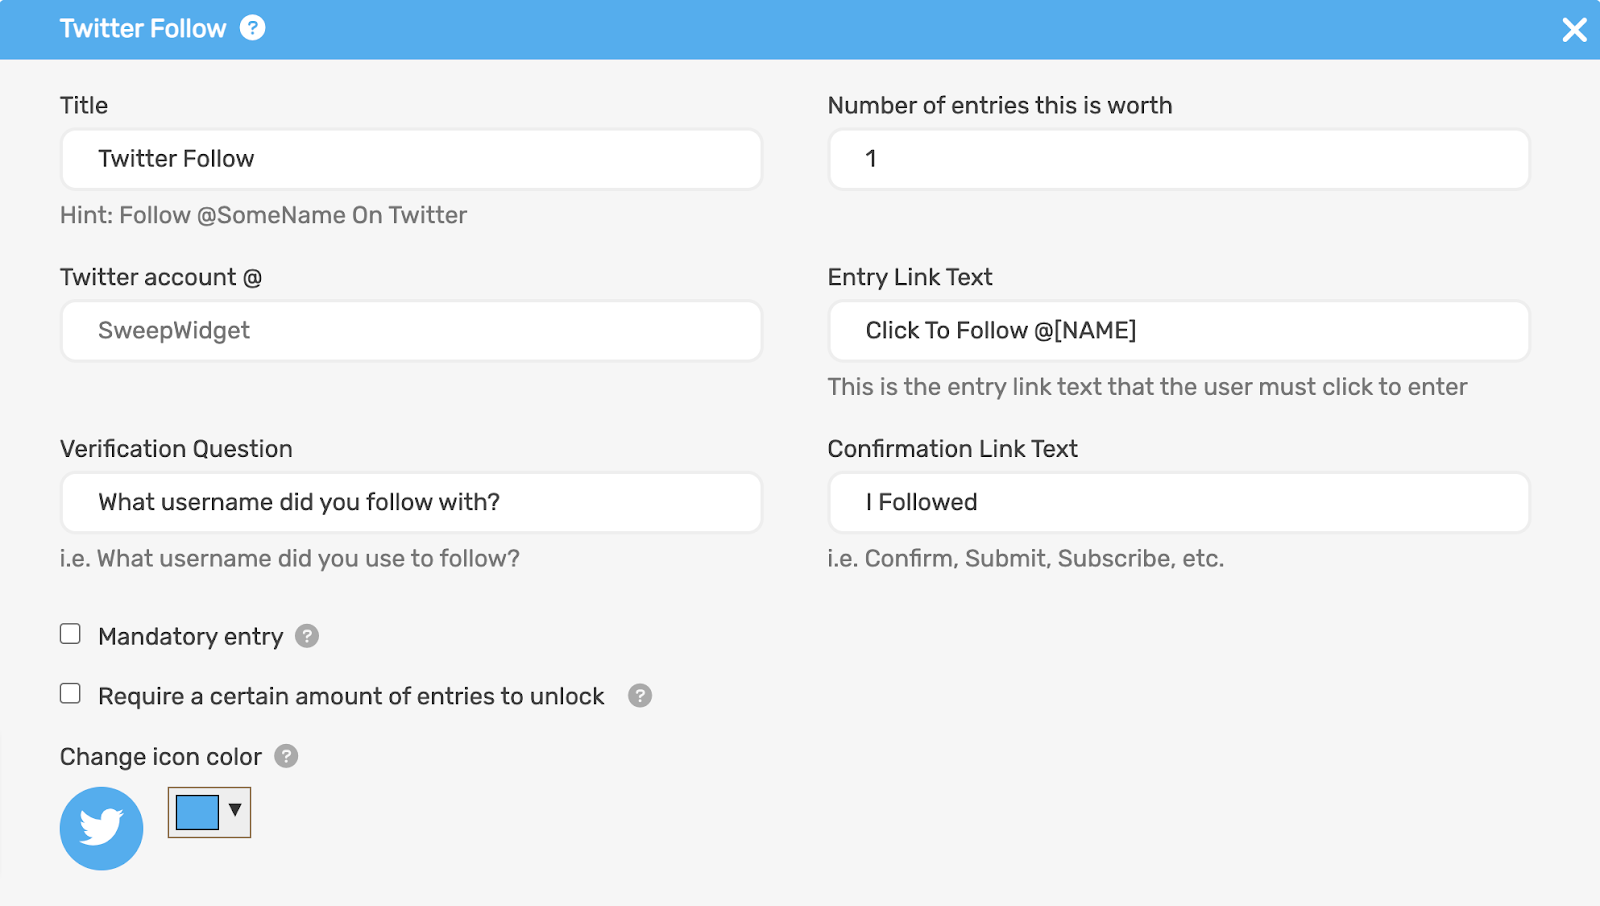Click the Number of entries field

click(x=1178, y=159)
